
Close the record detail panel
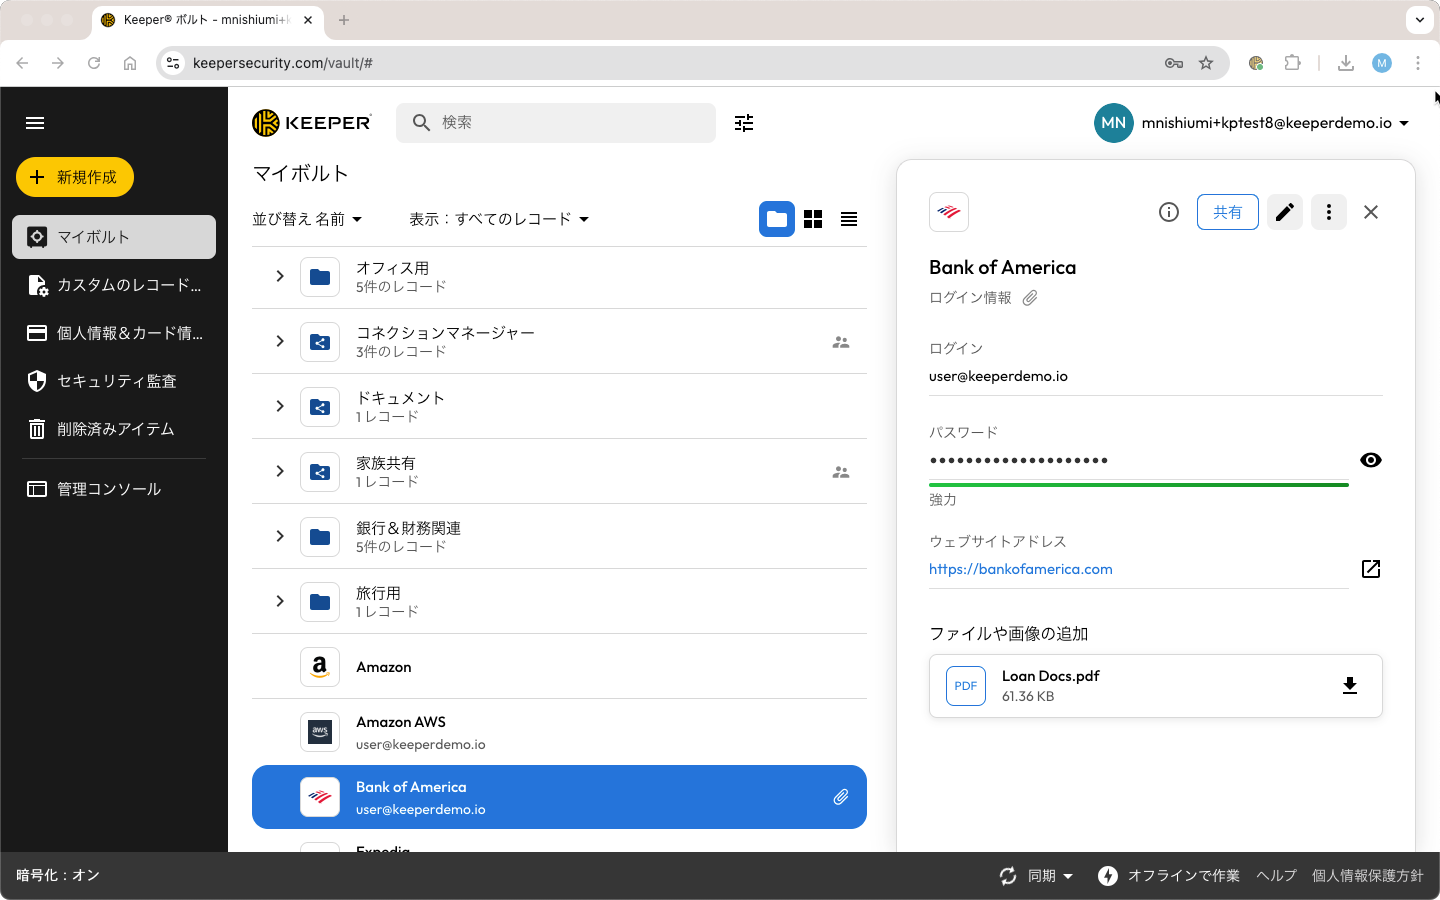[x=1371, y=212]
